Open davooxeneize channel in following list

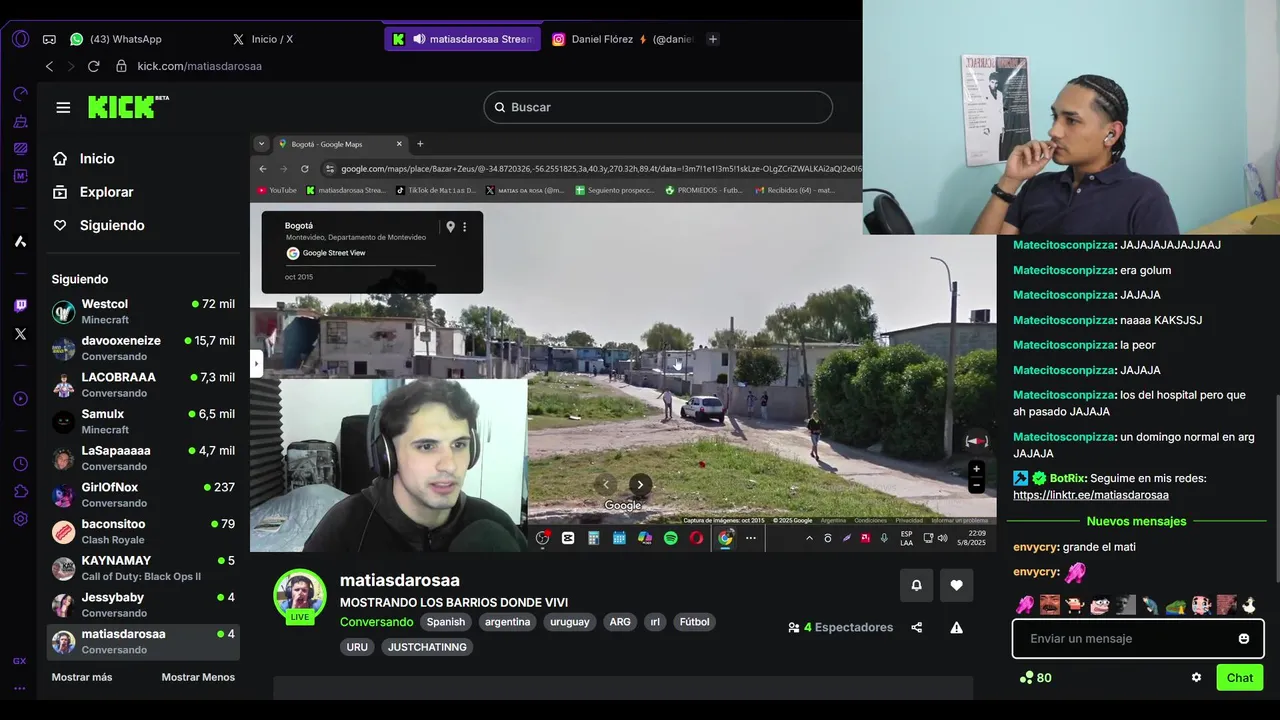(144, 348)
